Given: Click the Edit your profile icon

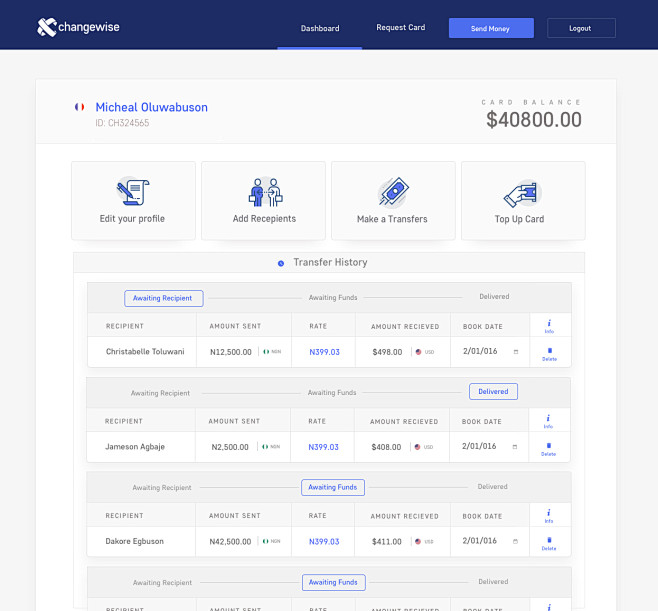Looking at the screenshot, I should pyautogui.click(x=133, y=192).
